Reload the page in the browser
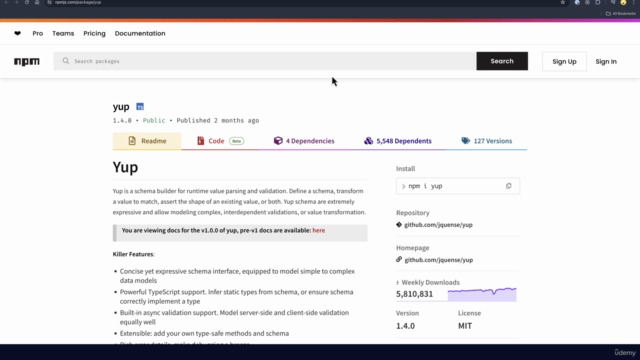640x360 pixels. [27, 2]
